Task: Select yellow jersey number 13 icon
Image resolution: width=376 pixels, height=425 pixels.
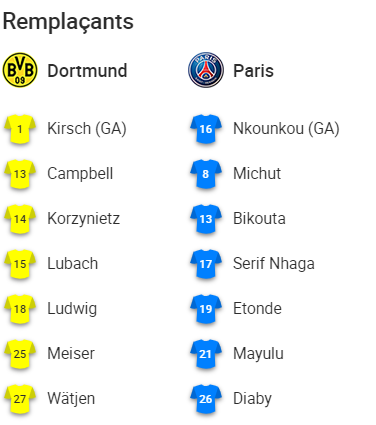Action: coord(20,174)
